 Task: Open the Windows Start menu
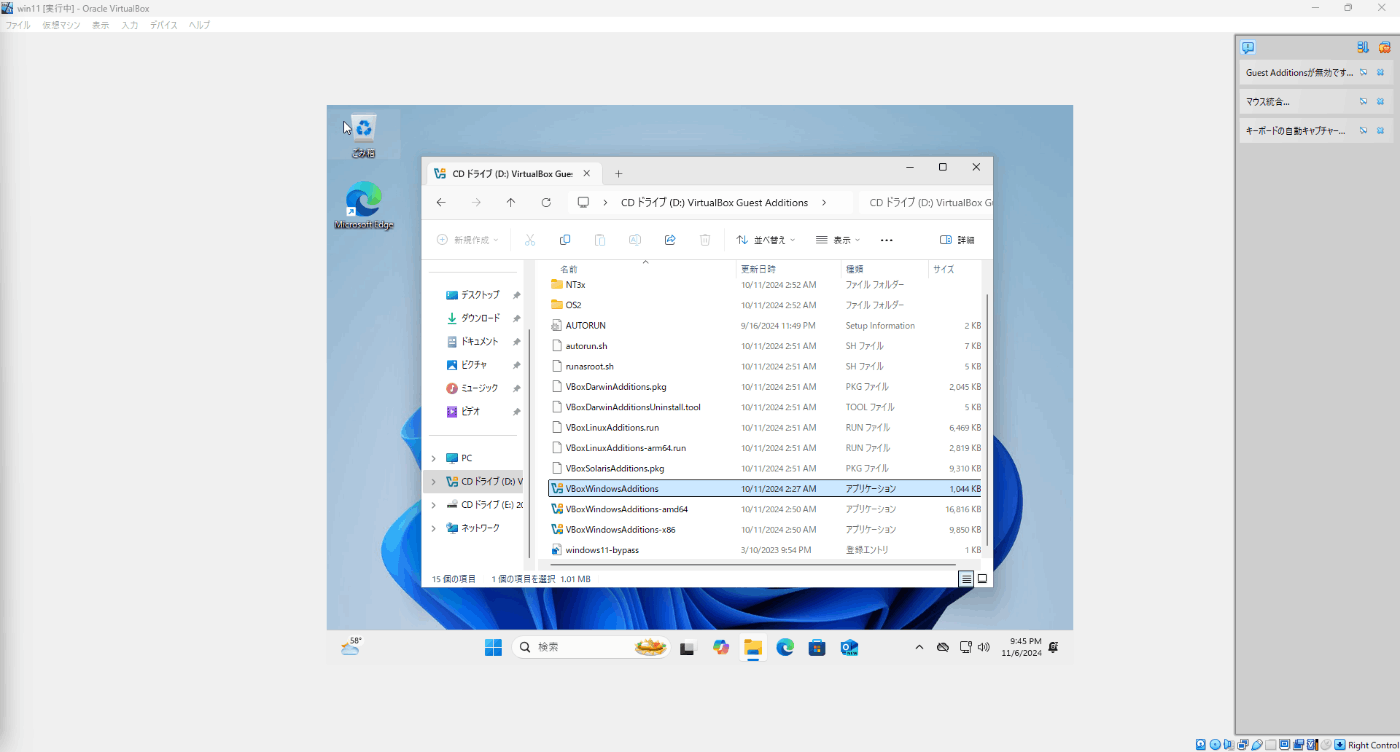pos(493,647)
